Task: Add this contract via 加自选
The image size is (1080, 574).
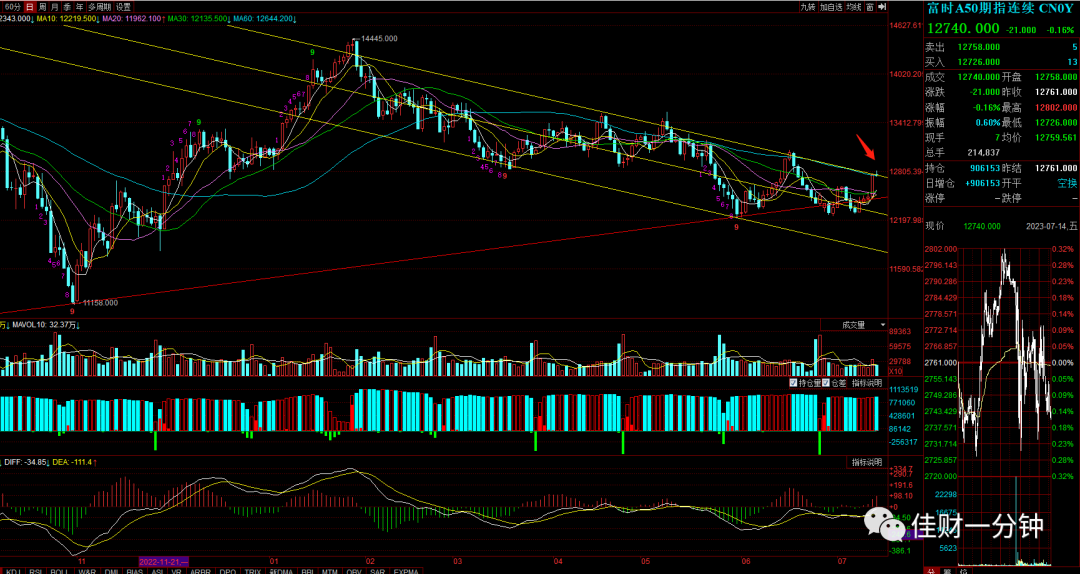Action: point(832,7)
